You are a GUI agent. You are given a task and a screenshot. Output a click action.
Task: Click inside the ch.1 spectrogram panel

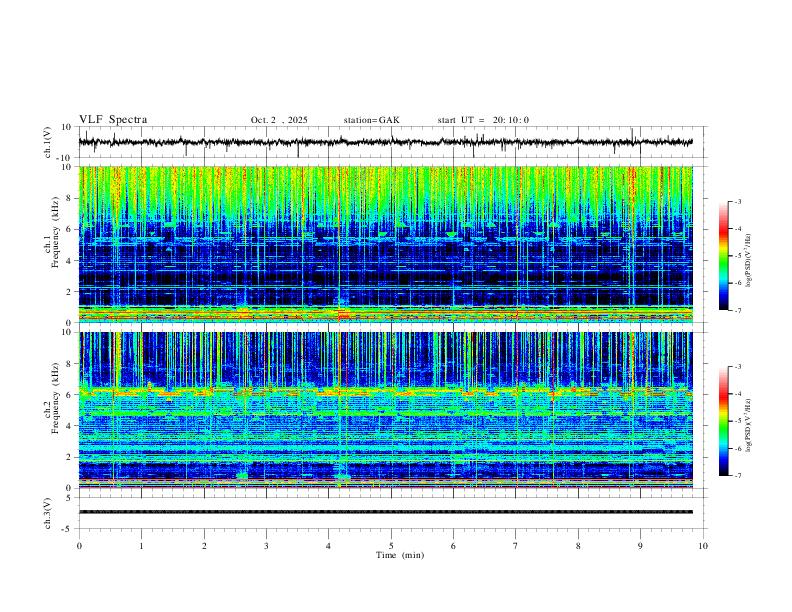(386, 244)
